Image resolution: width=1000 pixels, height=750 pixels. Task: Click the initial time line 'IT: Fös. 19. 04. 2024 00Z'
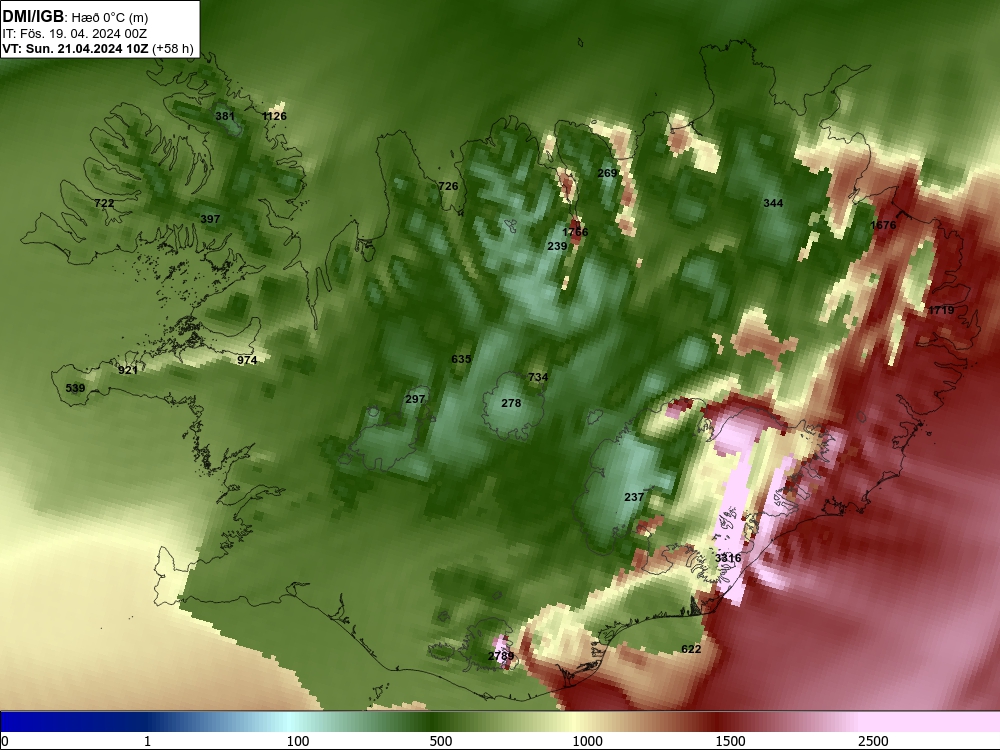75,33
